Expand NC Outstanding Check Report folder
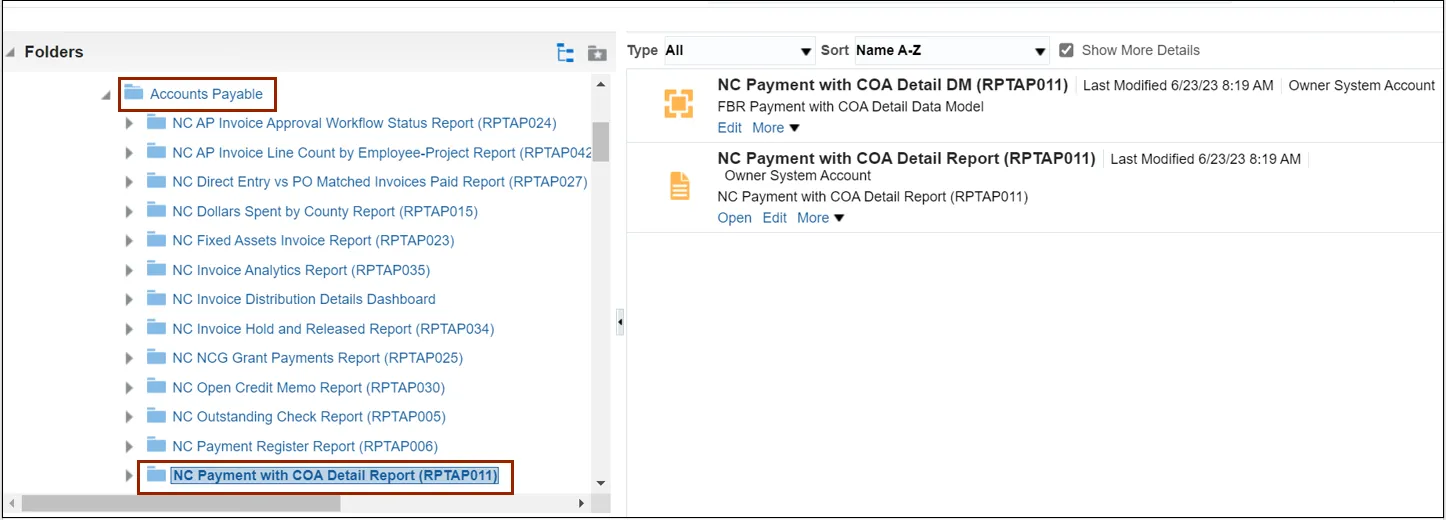Image resolution: width=1446 pixels, height=520 pixels. (129, 417)
